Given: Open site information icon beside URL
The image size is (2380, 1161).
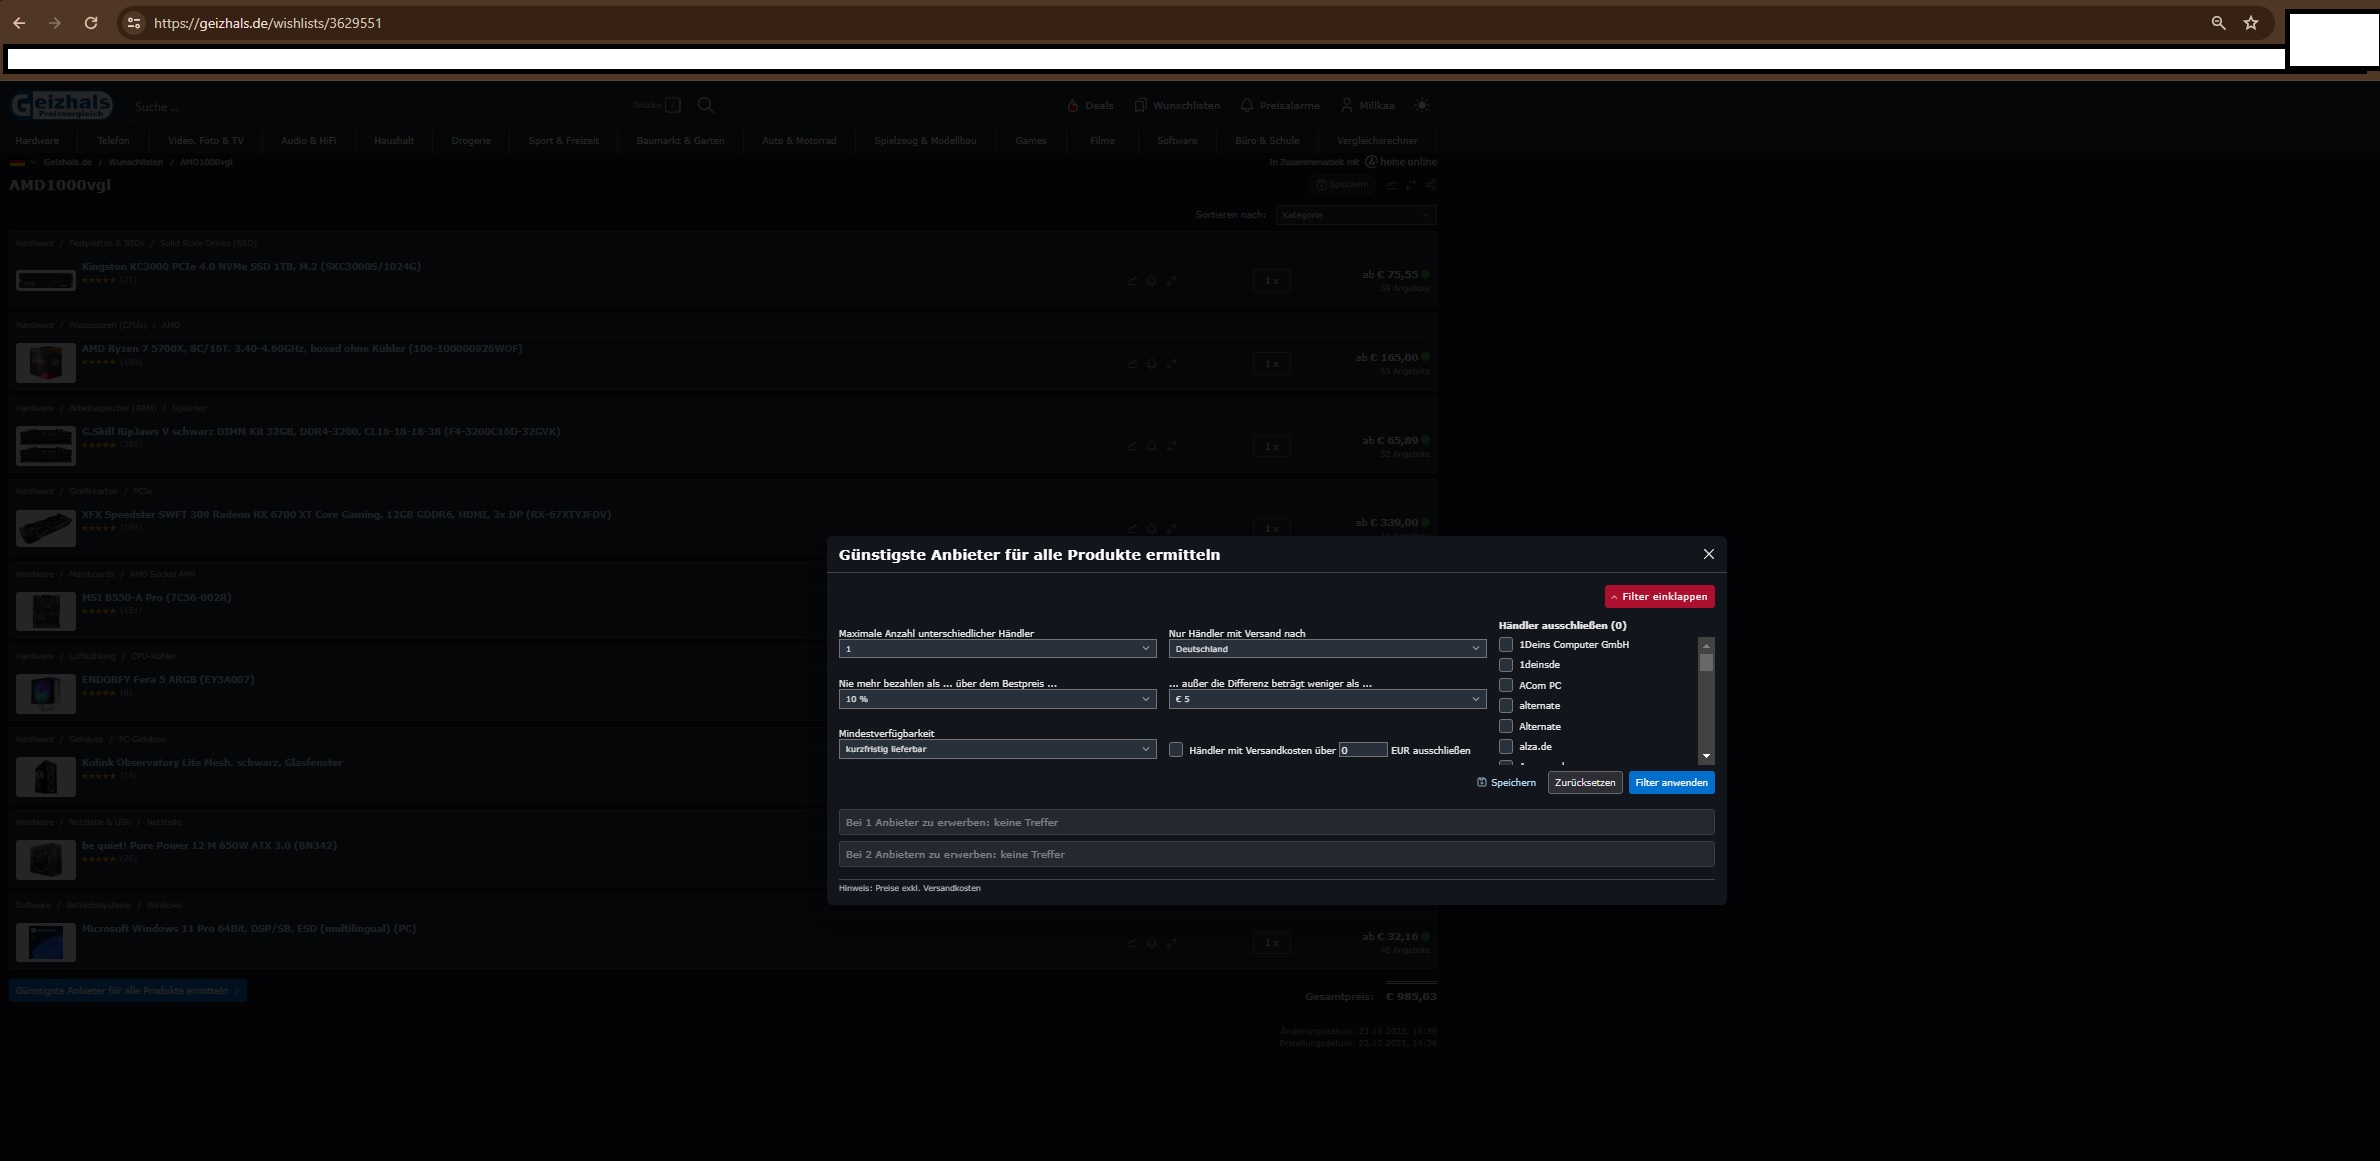Looking at the screenshot, I should [x=134, y=23].
